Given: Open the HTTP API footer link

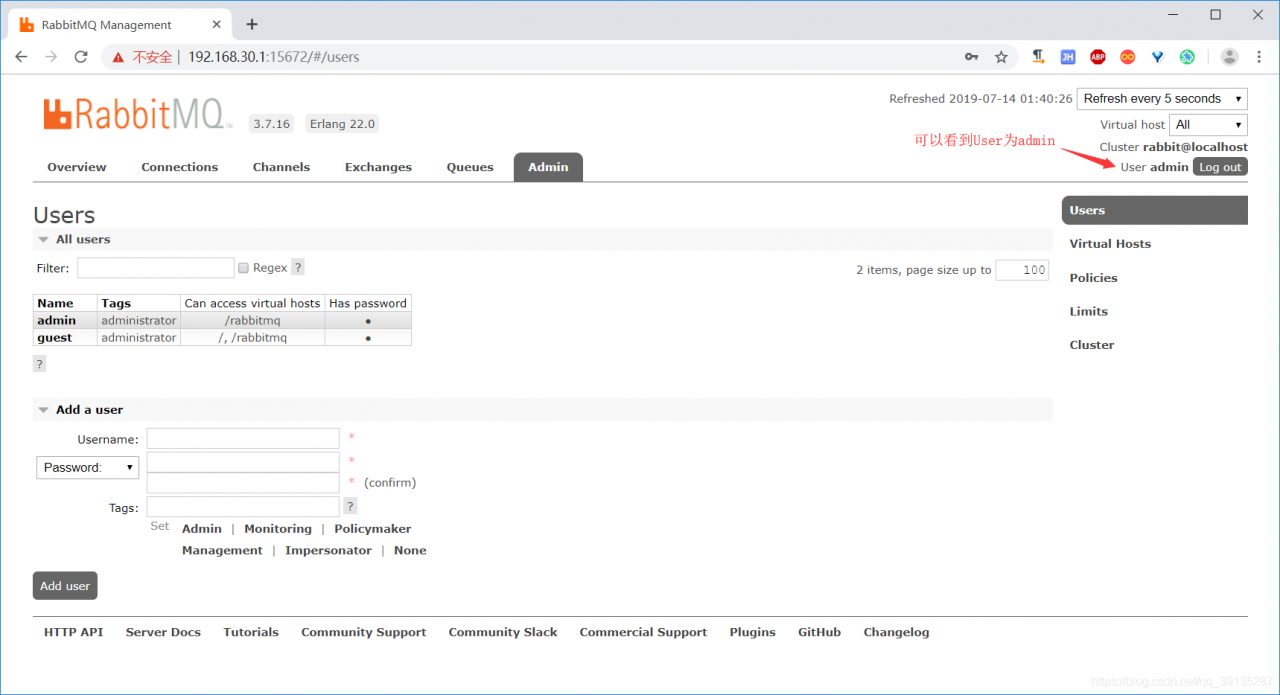Looking at the screenshot, I should click(73, 632).
